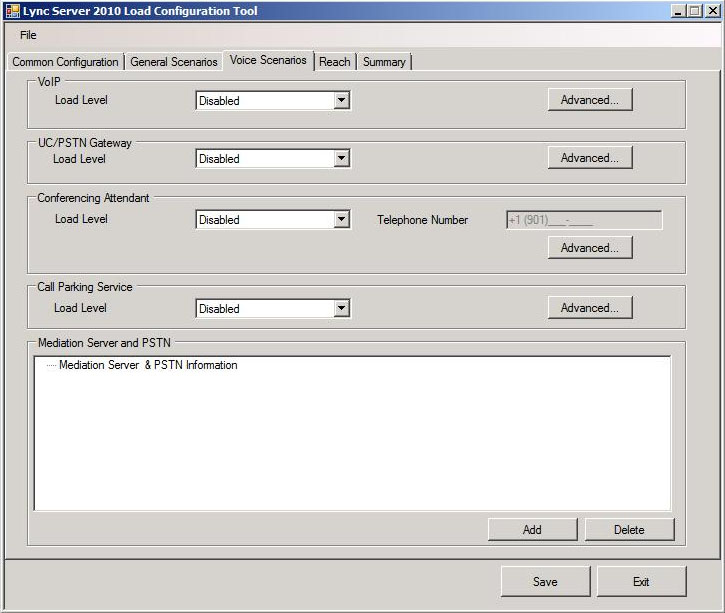Switch to the General Scenarios tab
Viewport: 725px width, 613px height.
[x=174, y=62]
